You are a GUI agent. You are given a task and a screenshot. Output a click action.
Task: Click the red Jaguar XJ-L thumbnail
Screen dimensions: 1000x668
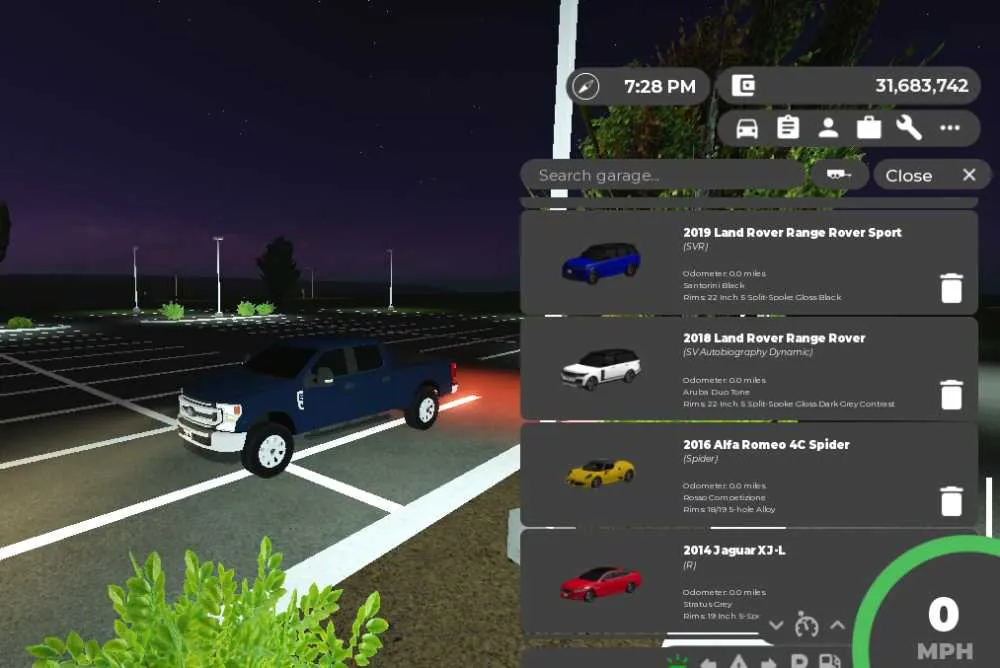(x=601, y=583)
